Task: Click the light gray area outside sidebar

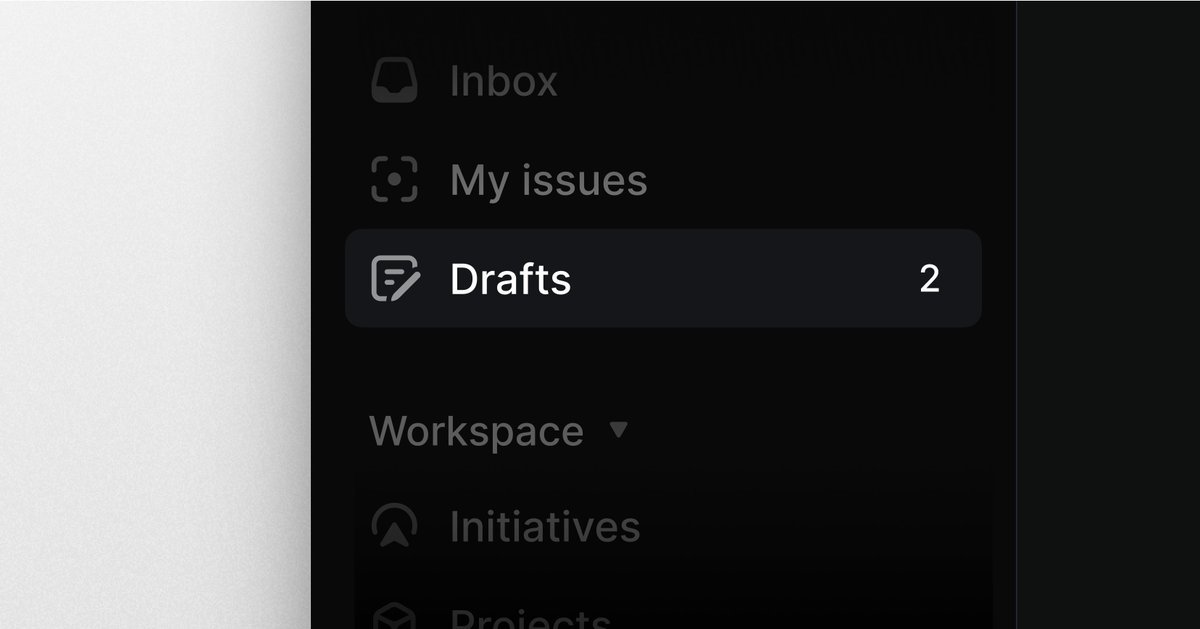Action: click(x=150, y=300)
